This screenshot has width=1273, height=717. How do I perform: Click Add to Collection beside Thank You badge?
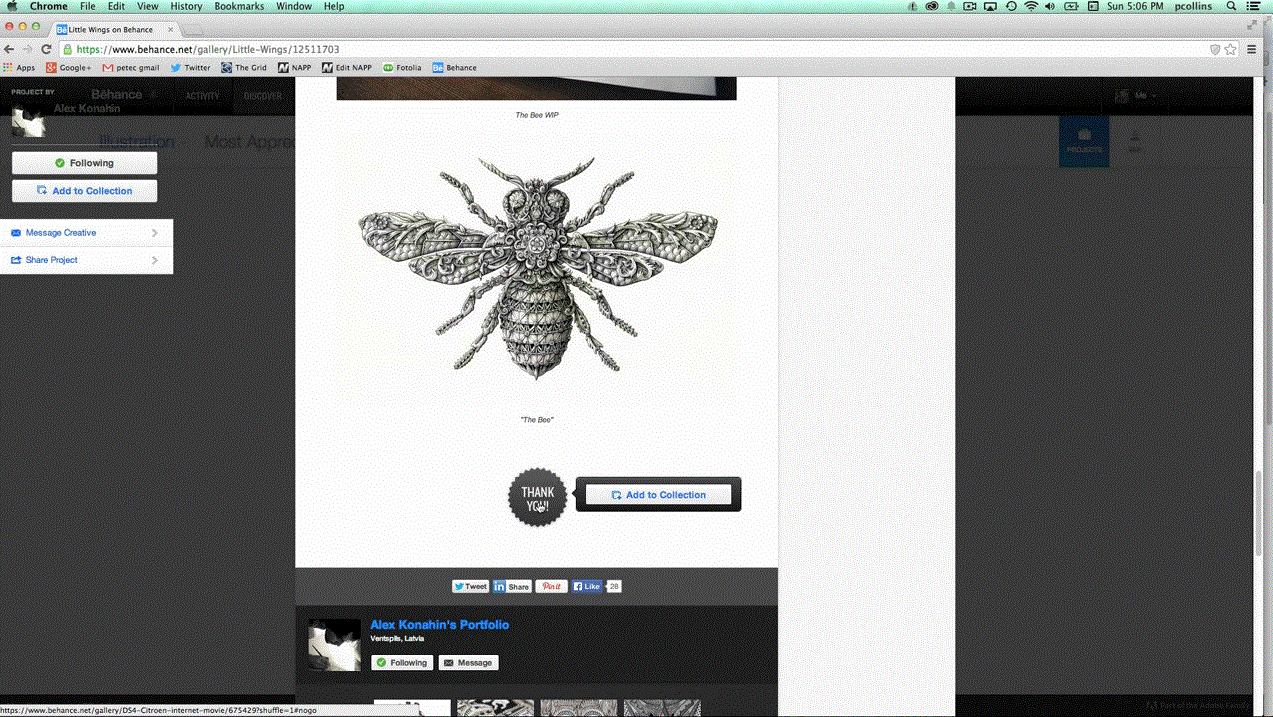pyautogui.click(x=658, y=495)
